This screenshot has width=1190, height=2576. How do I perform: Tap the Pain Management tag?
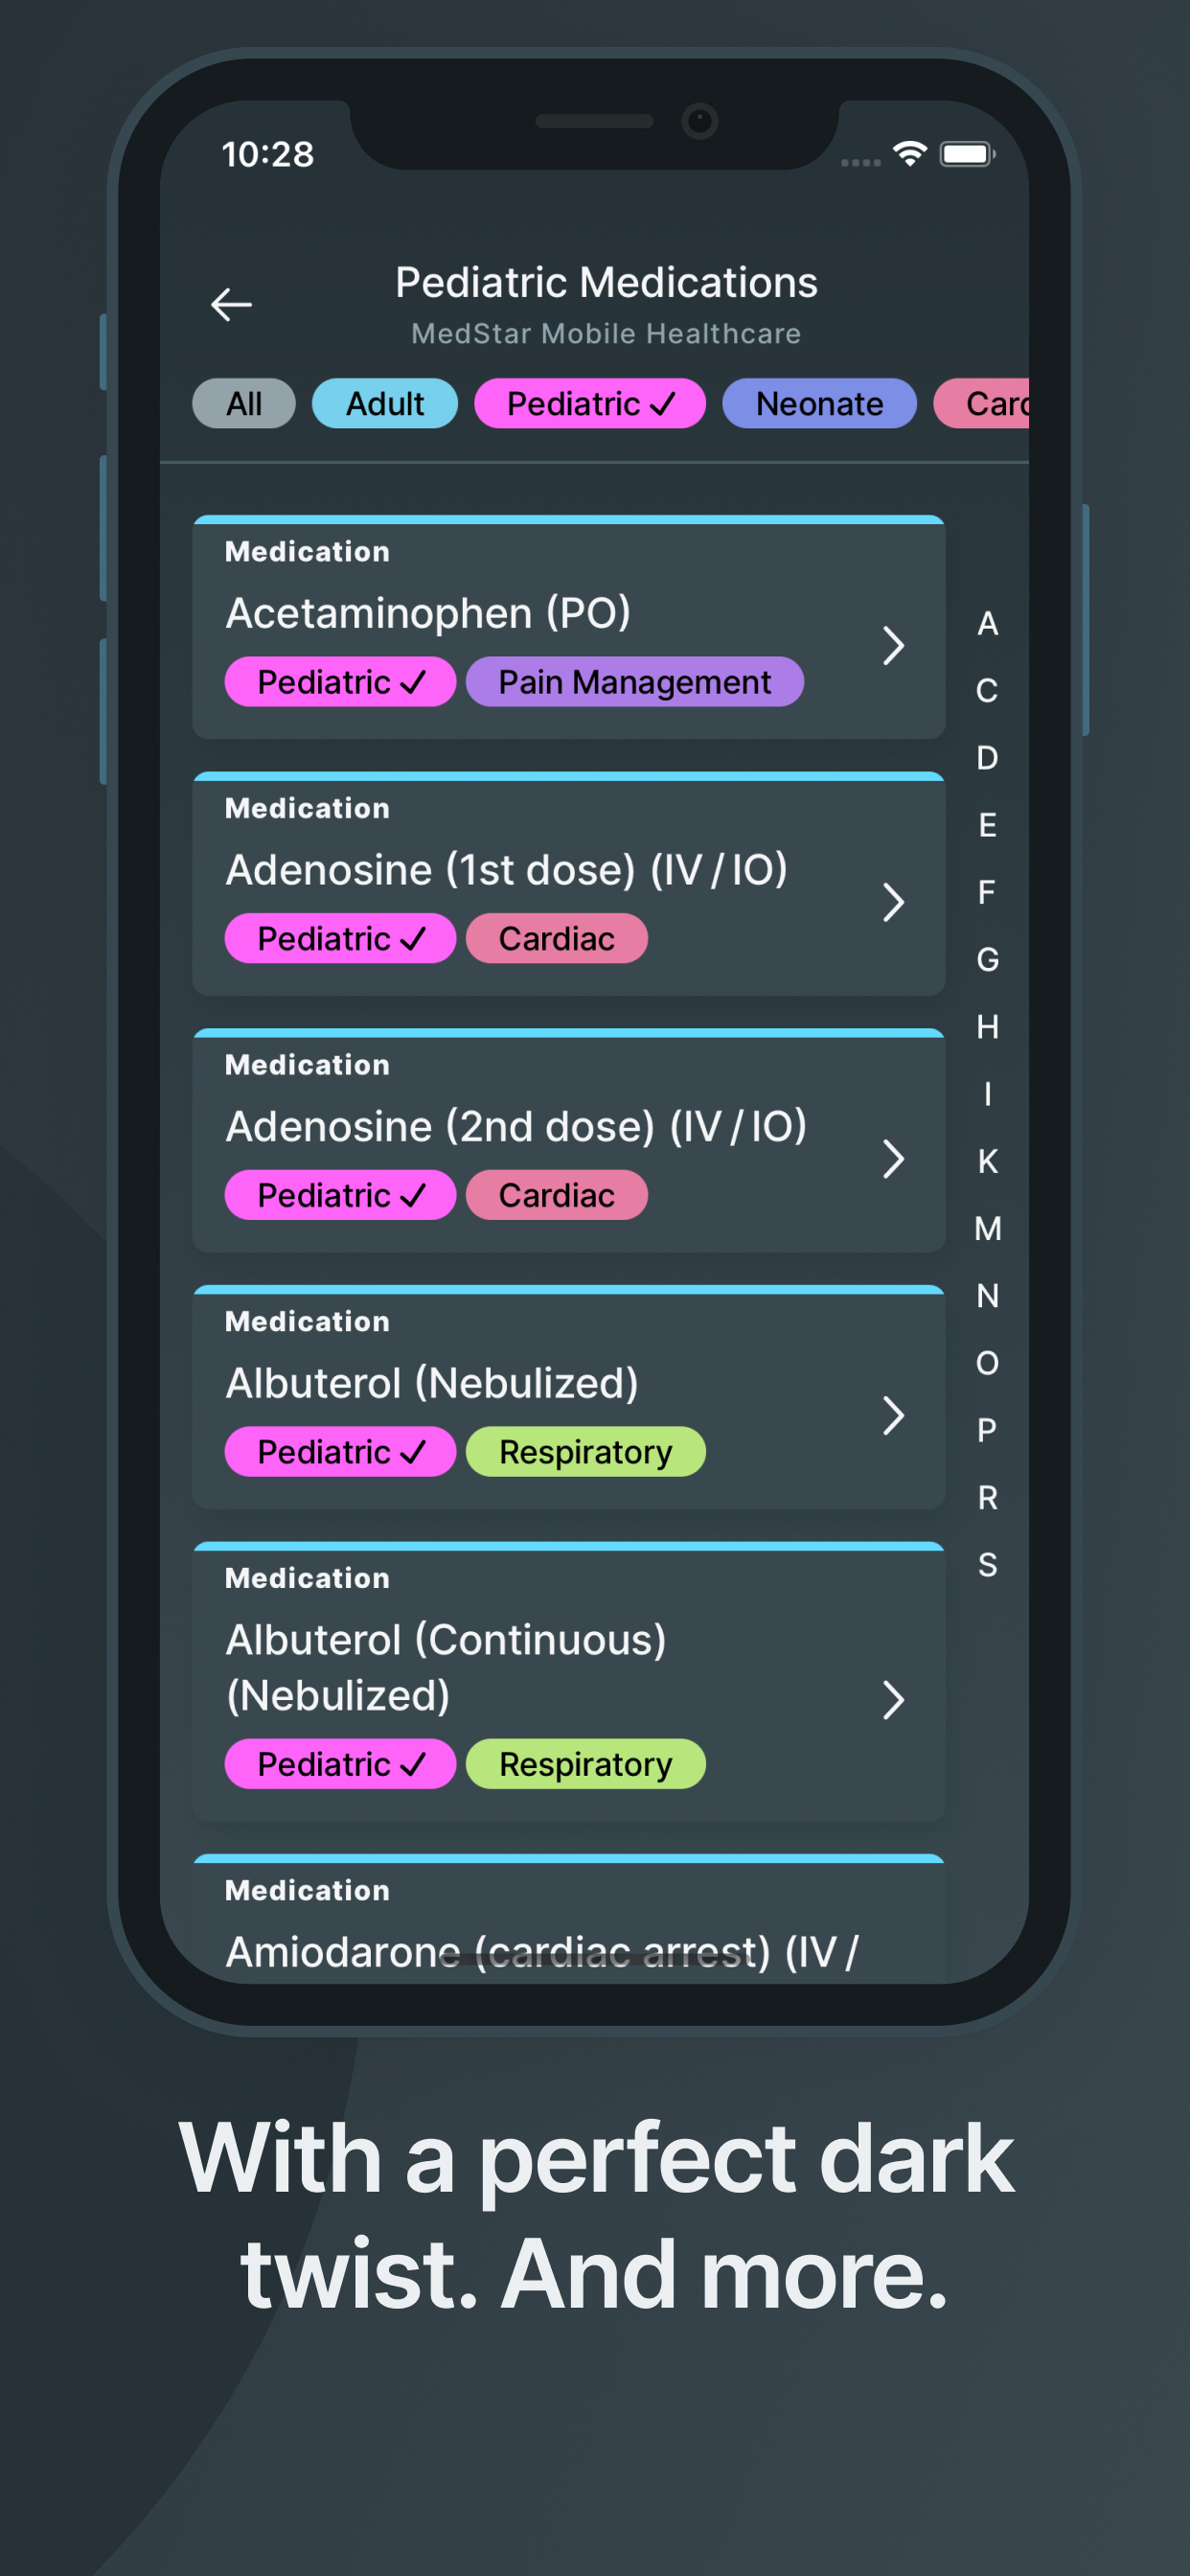[635, 682]
